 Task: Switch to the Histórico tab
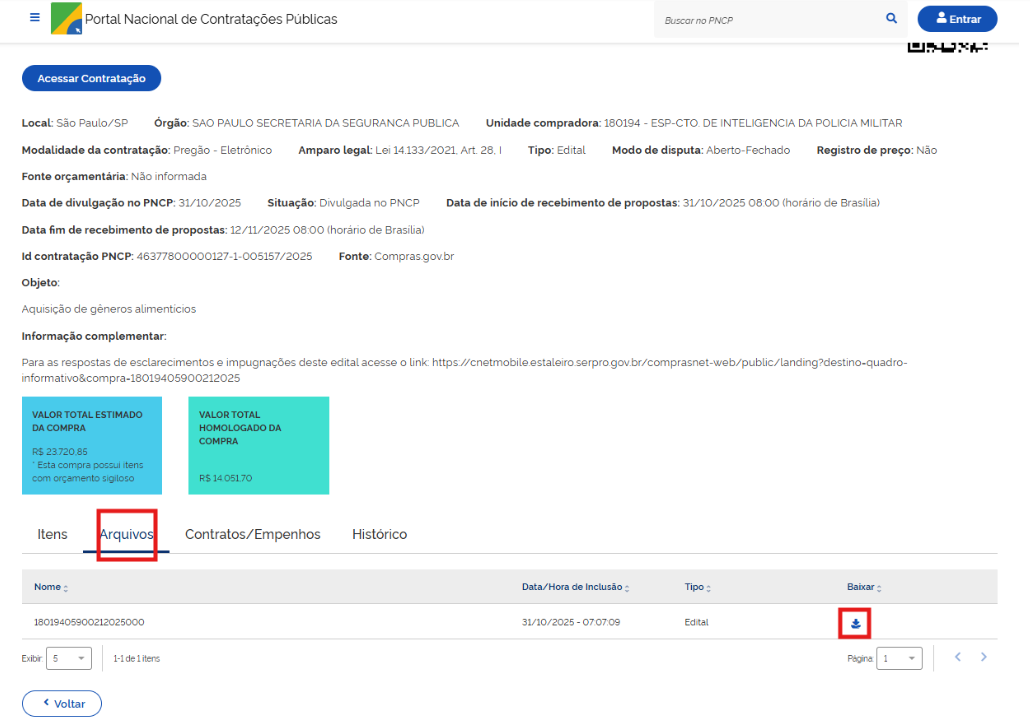379,534
